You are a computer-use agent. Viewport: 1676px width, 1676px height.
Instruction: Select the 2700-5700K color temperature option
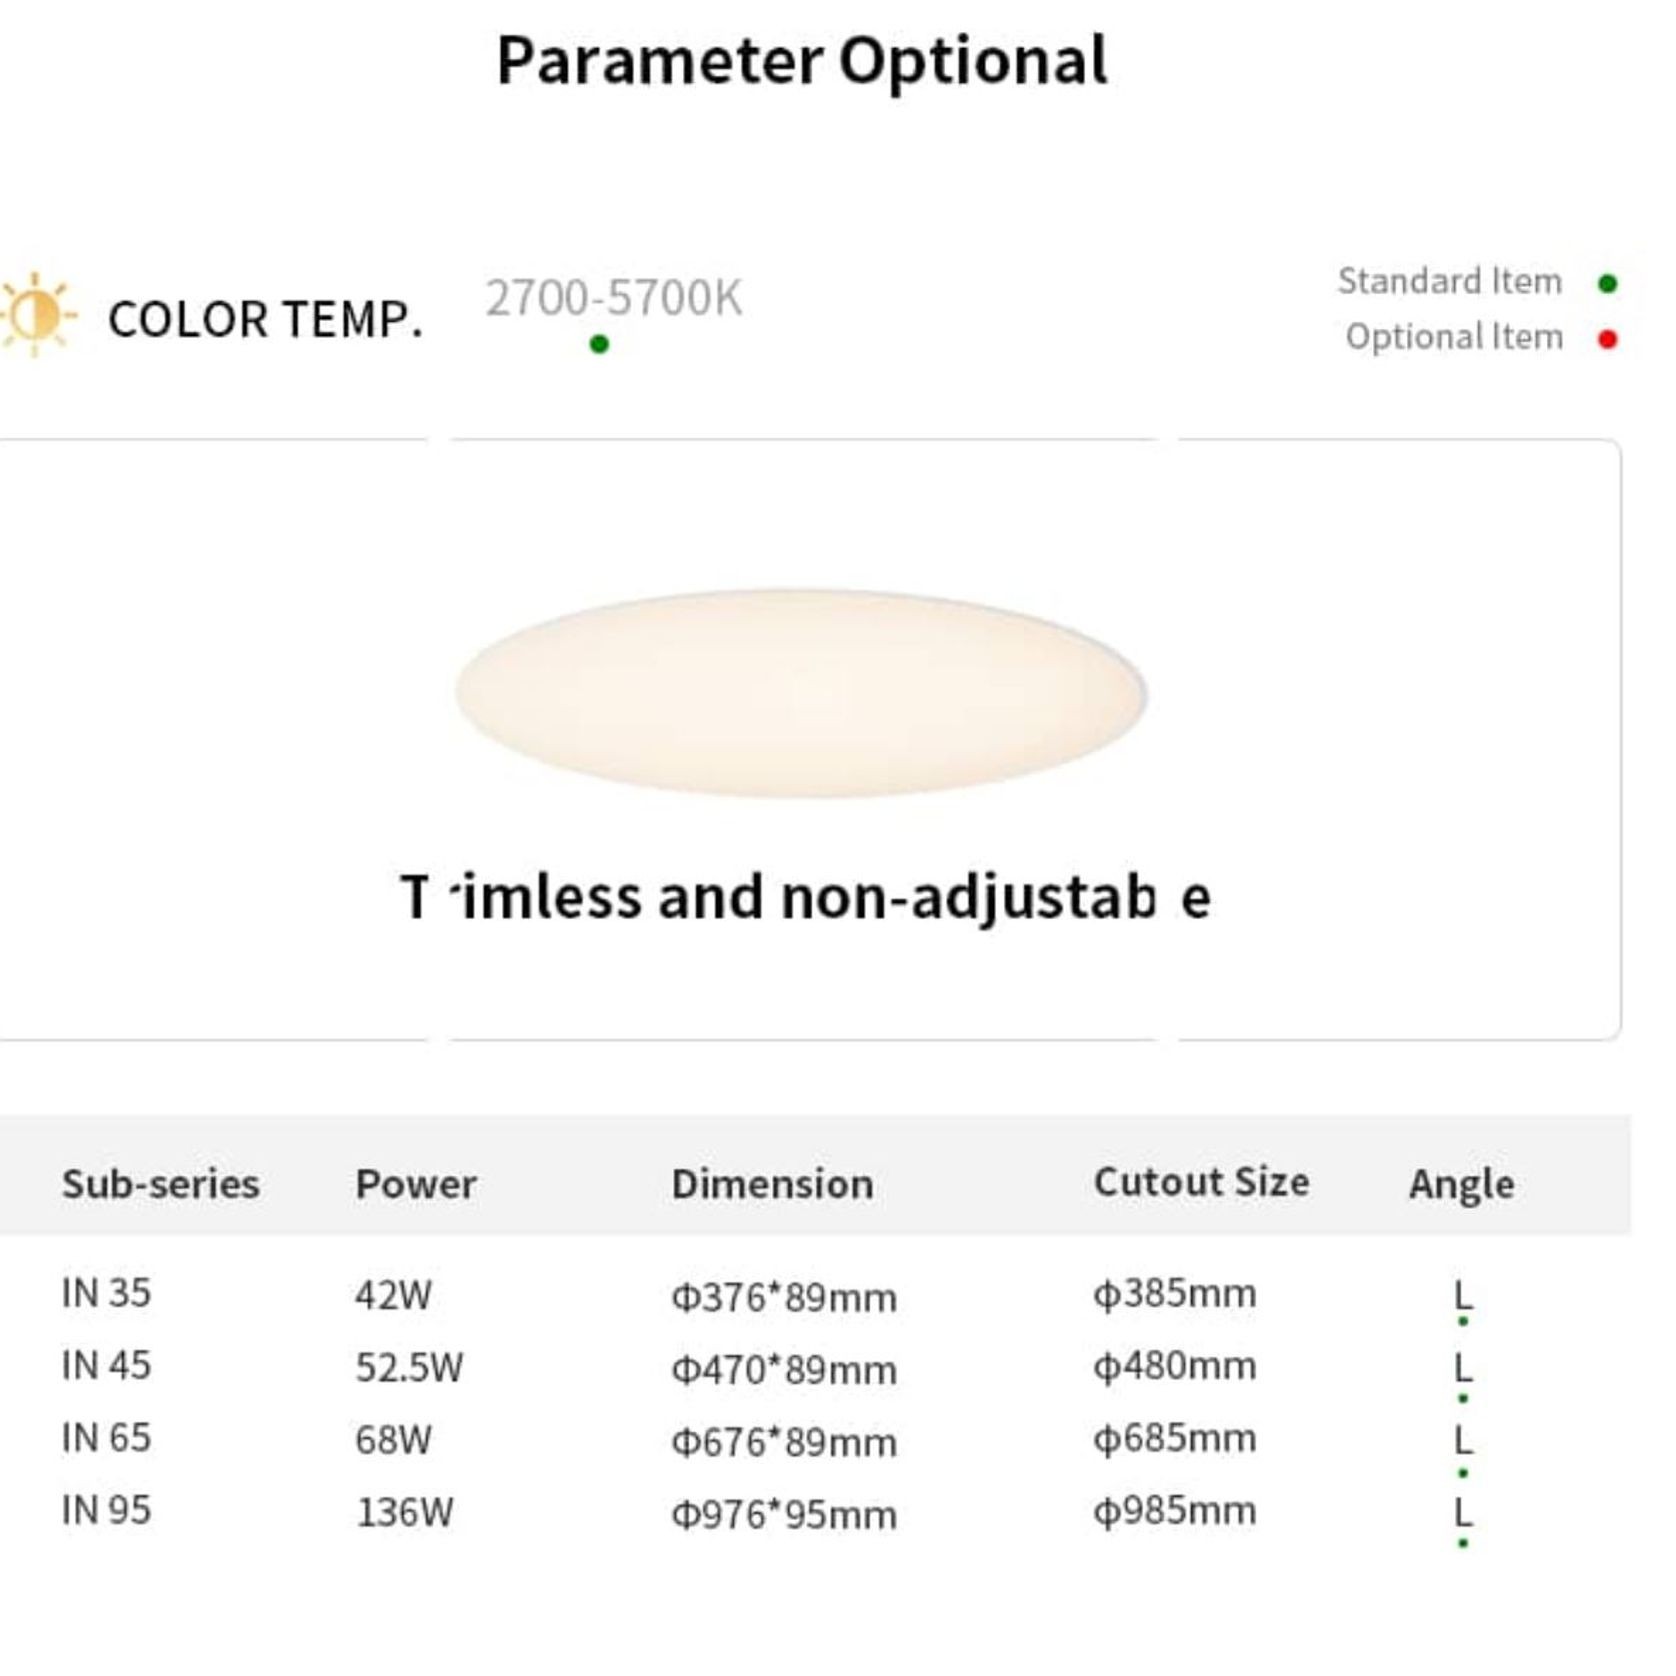[x=614, y=298]
